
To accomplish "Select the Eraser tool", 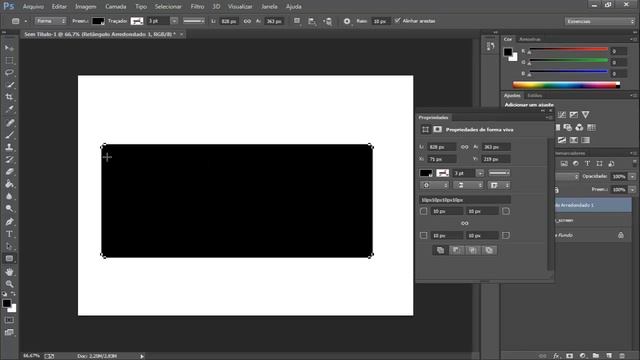I will pos(9,172).
